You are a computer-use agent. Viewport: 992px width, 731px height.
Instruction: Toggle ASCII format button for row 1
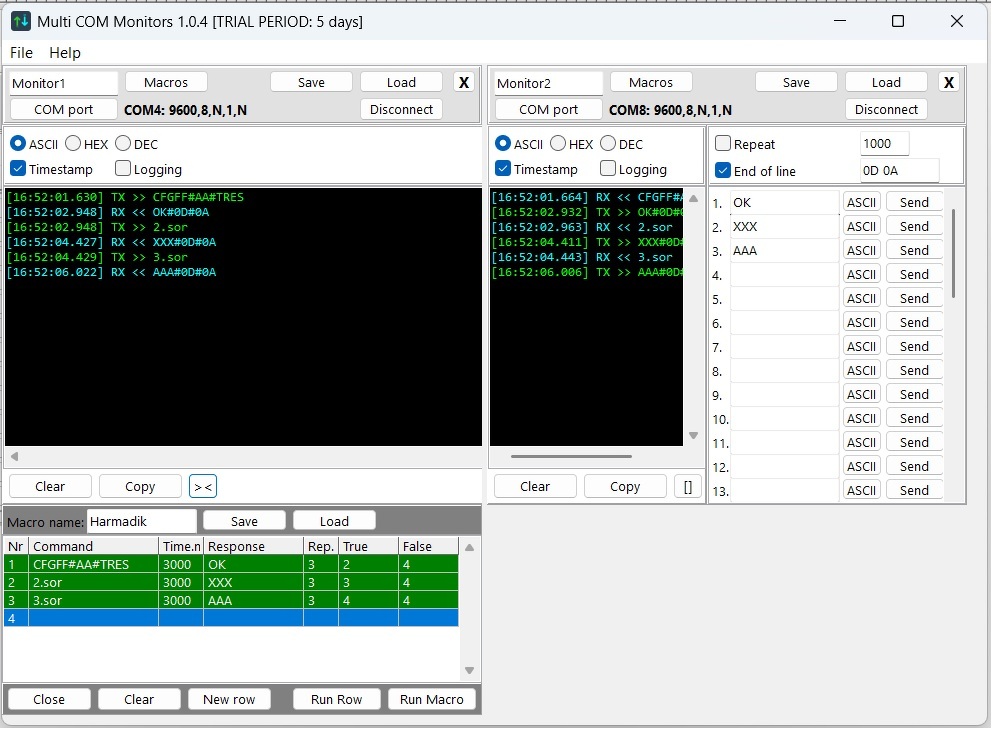pos(862,203)
